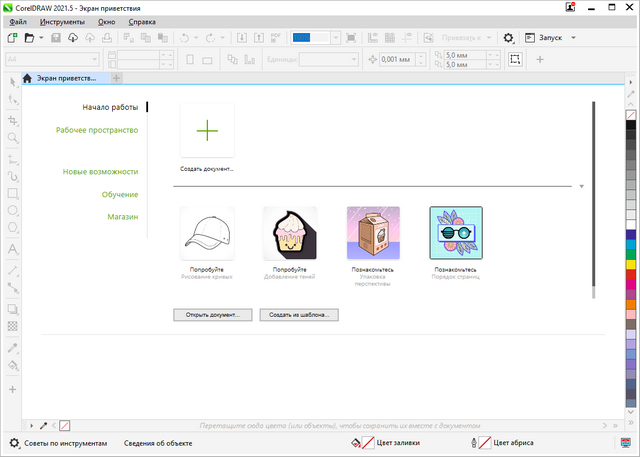Add a new tab with plus button
This screenshot has height=457, width=640.
117,78
